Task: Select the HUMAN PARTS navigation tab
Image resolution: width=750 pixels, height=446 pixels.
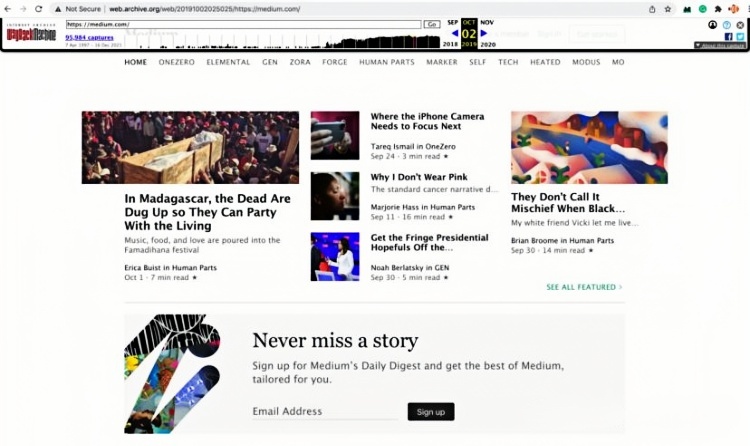Action: tap(387, 62)
